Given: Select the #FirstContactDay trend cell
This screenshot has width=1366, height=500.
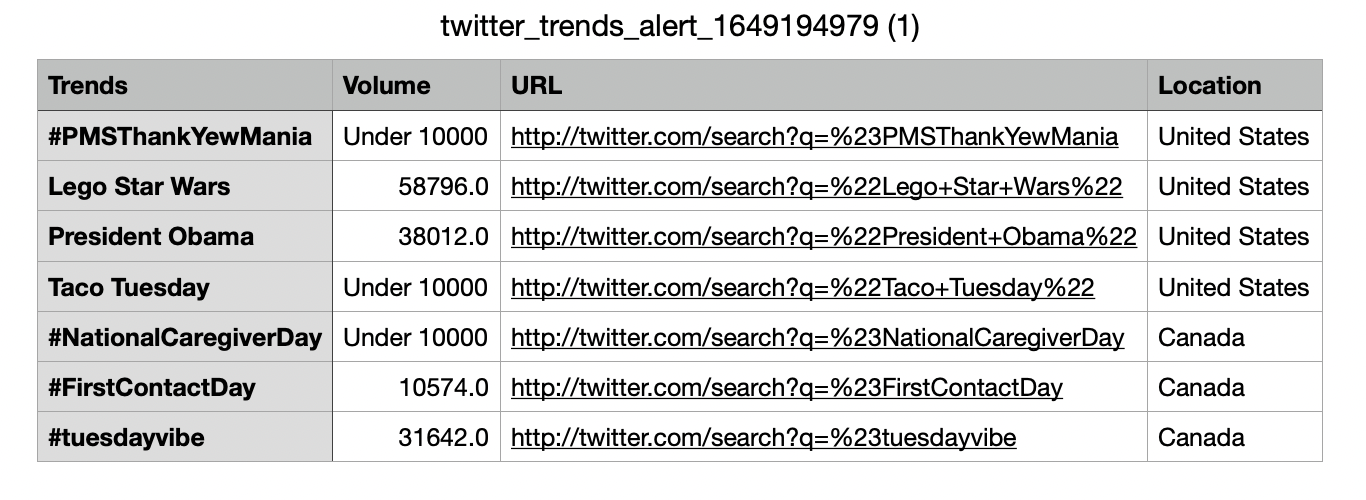Looking at the screenshot, I should tap(185, 387).
